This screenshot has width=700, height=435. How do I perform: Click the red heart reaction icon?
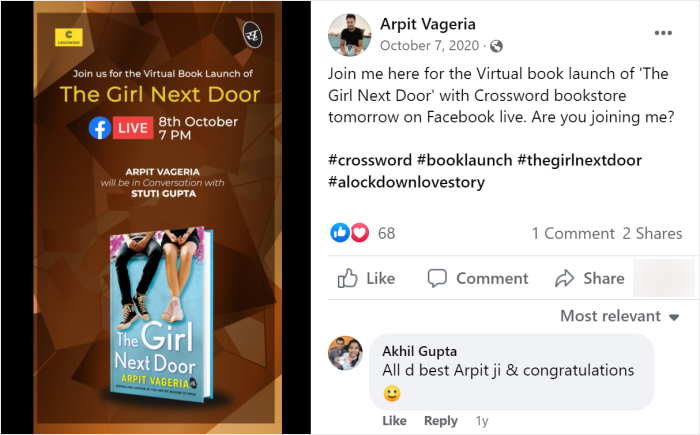[360, 233]
